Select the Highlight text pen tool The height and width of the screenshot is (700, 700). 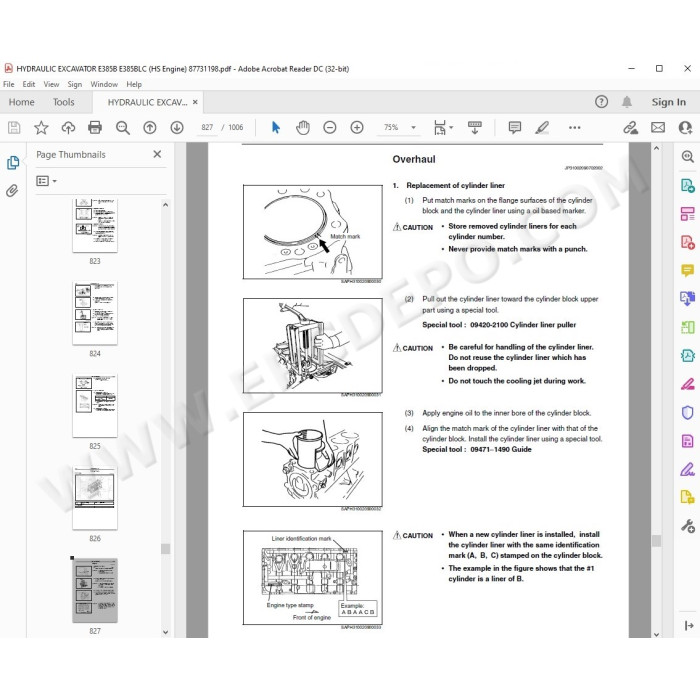[542, 128]
